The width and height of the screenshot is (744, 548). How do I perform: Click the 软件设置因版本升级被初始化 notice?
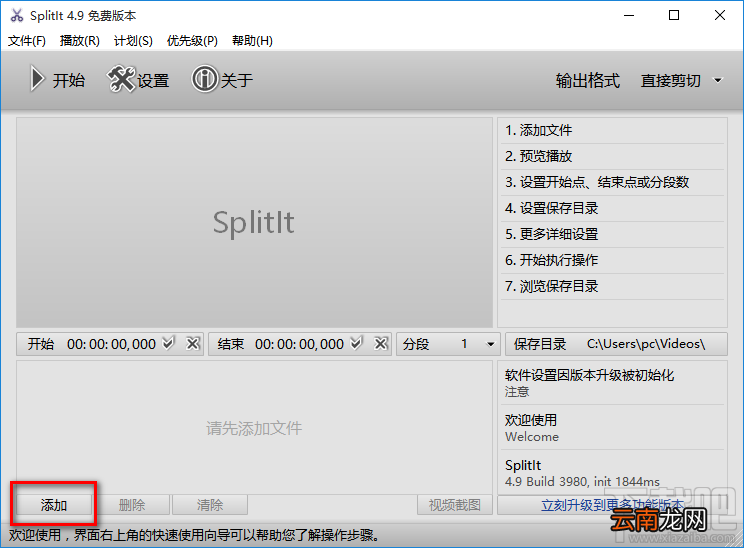click(x=612, y=382)
